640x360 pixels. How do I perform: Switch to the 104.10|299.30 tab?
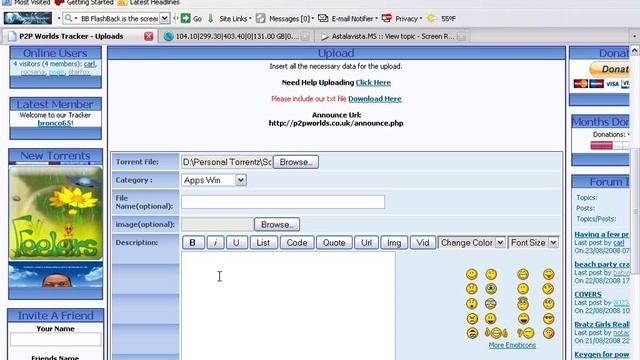(x=236, y=36)
